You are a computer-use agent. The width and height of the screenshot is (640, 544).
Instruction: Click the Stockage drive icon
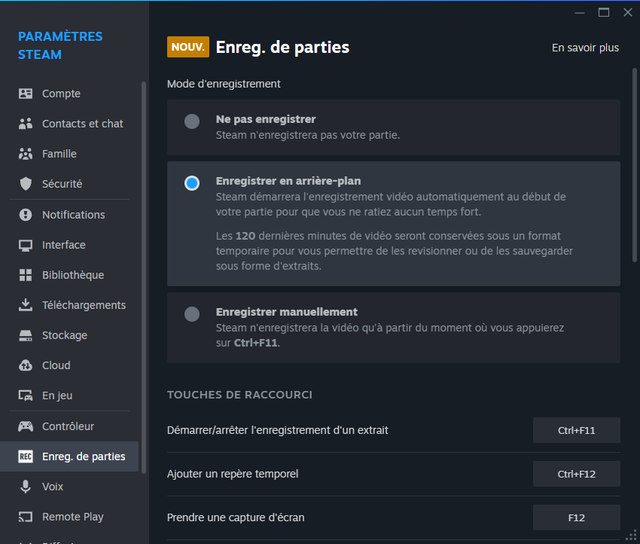25,335
